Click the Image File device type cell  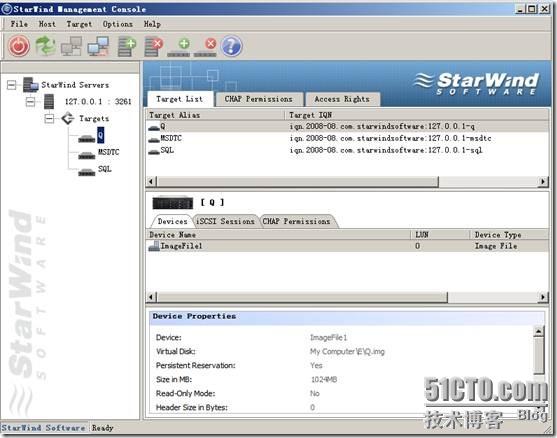click(496, 246)
